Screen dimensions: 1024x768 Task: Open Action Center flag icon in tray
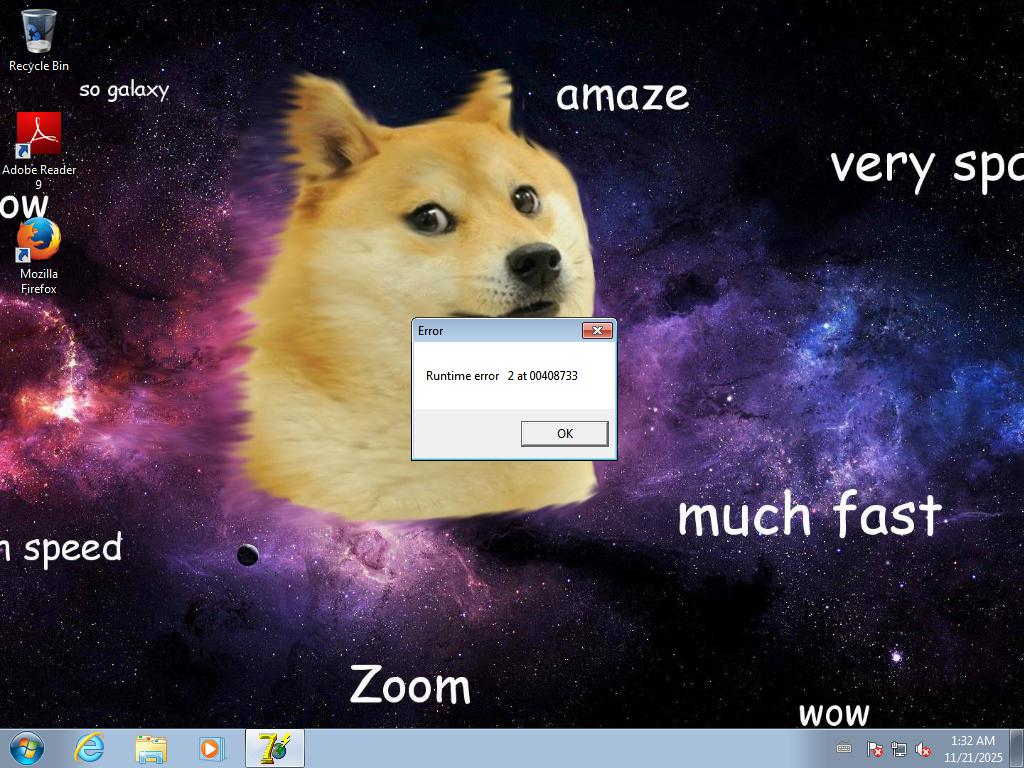coord(873,749)
